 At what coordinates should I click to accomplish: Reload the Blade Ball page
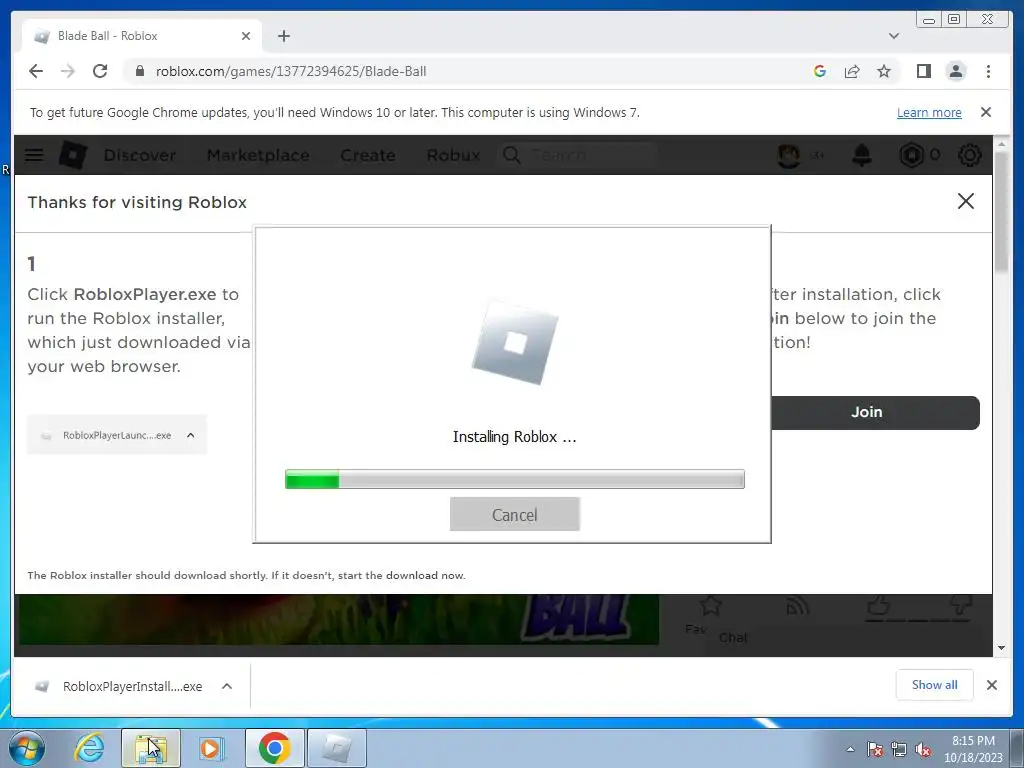click(x=100, y=71)
